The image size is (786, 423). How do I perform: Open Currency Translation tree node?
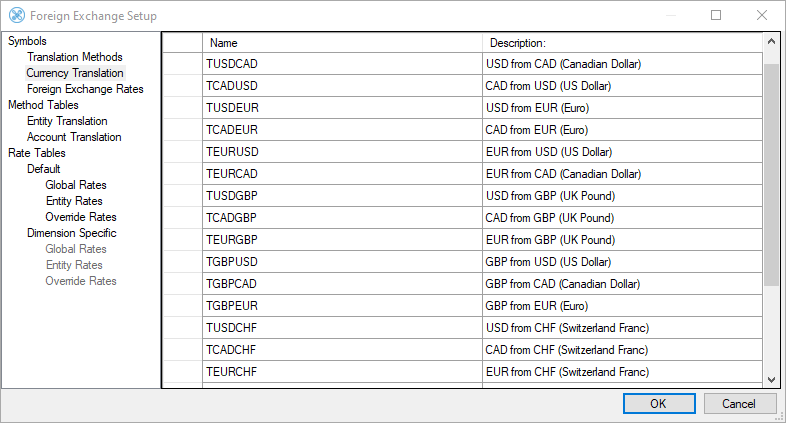(75, 73)
